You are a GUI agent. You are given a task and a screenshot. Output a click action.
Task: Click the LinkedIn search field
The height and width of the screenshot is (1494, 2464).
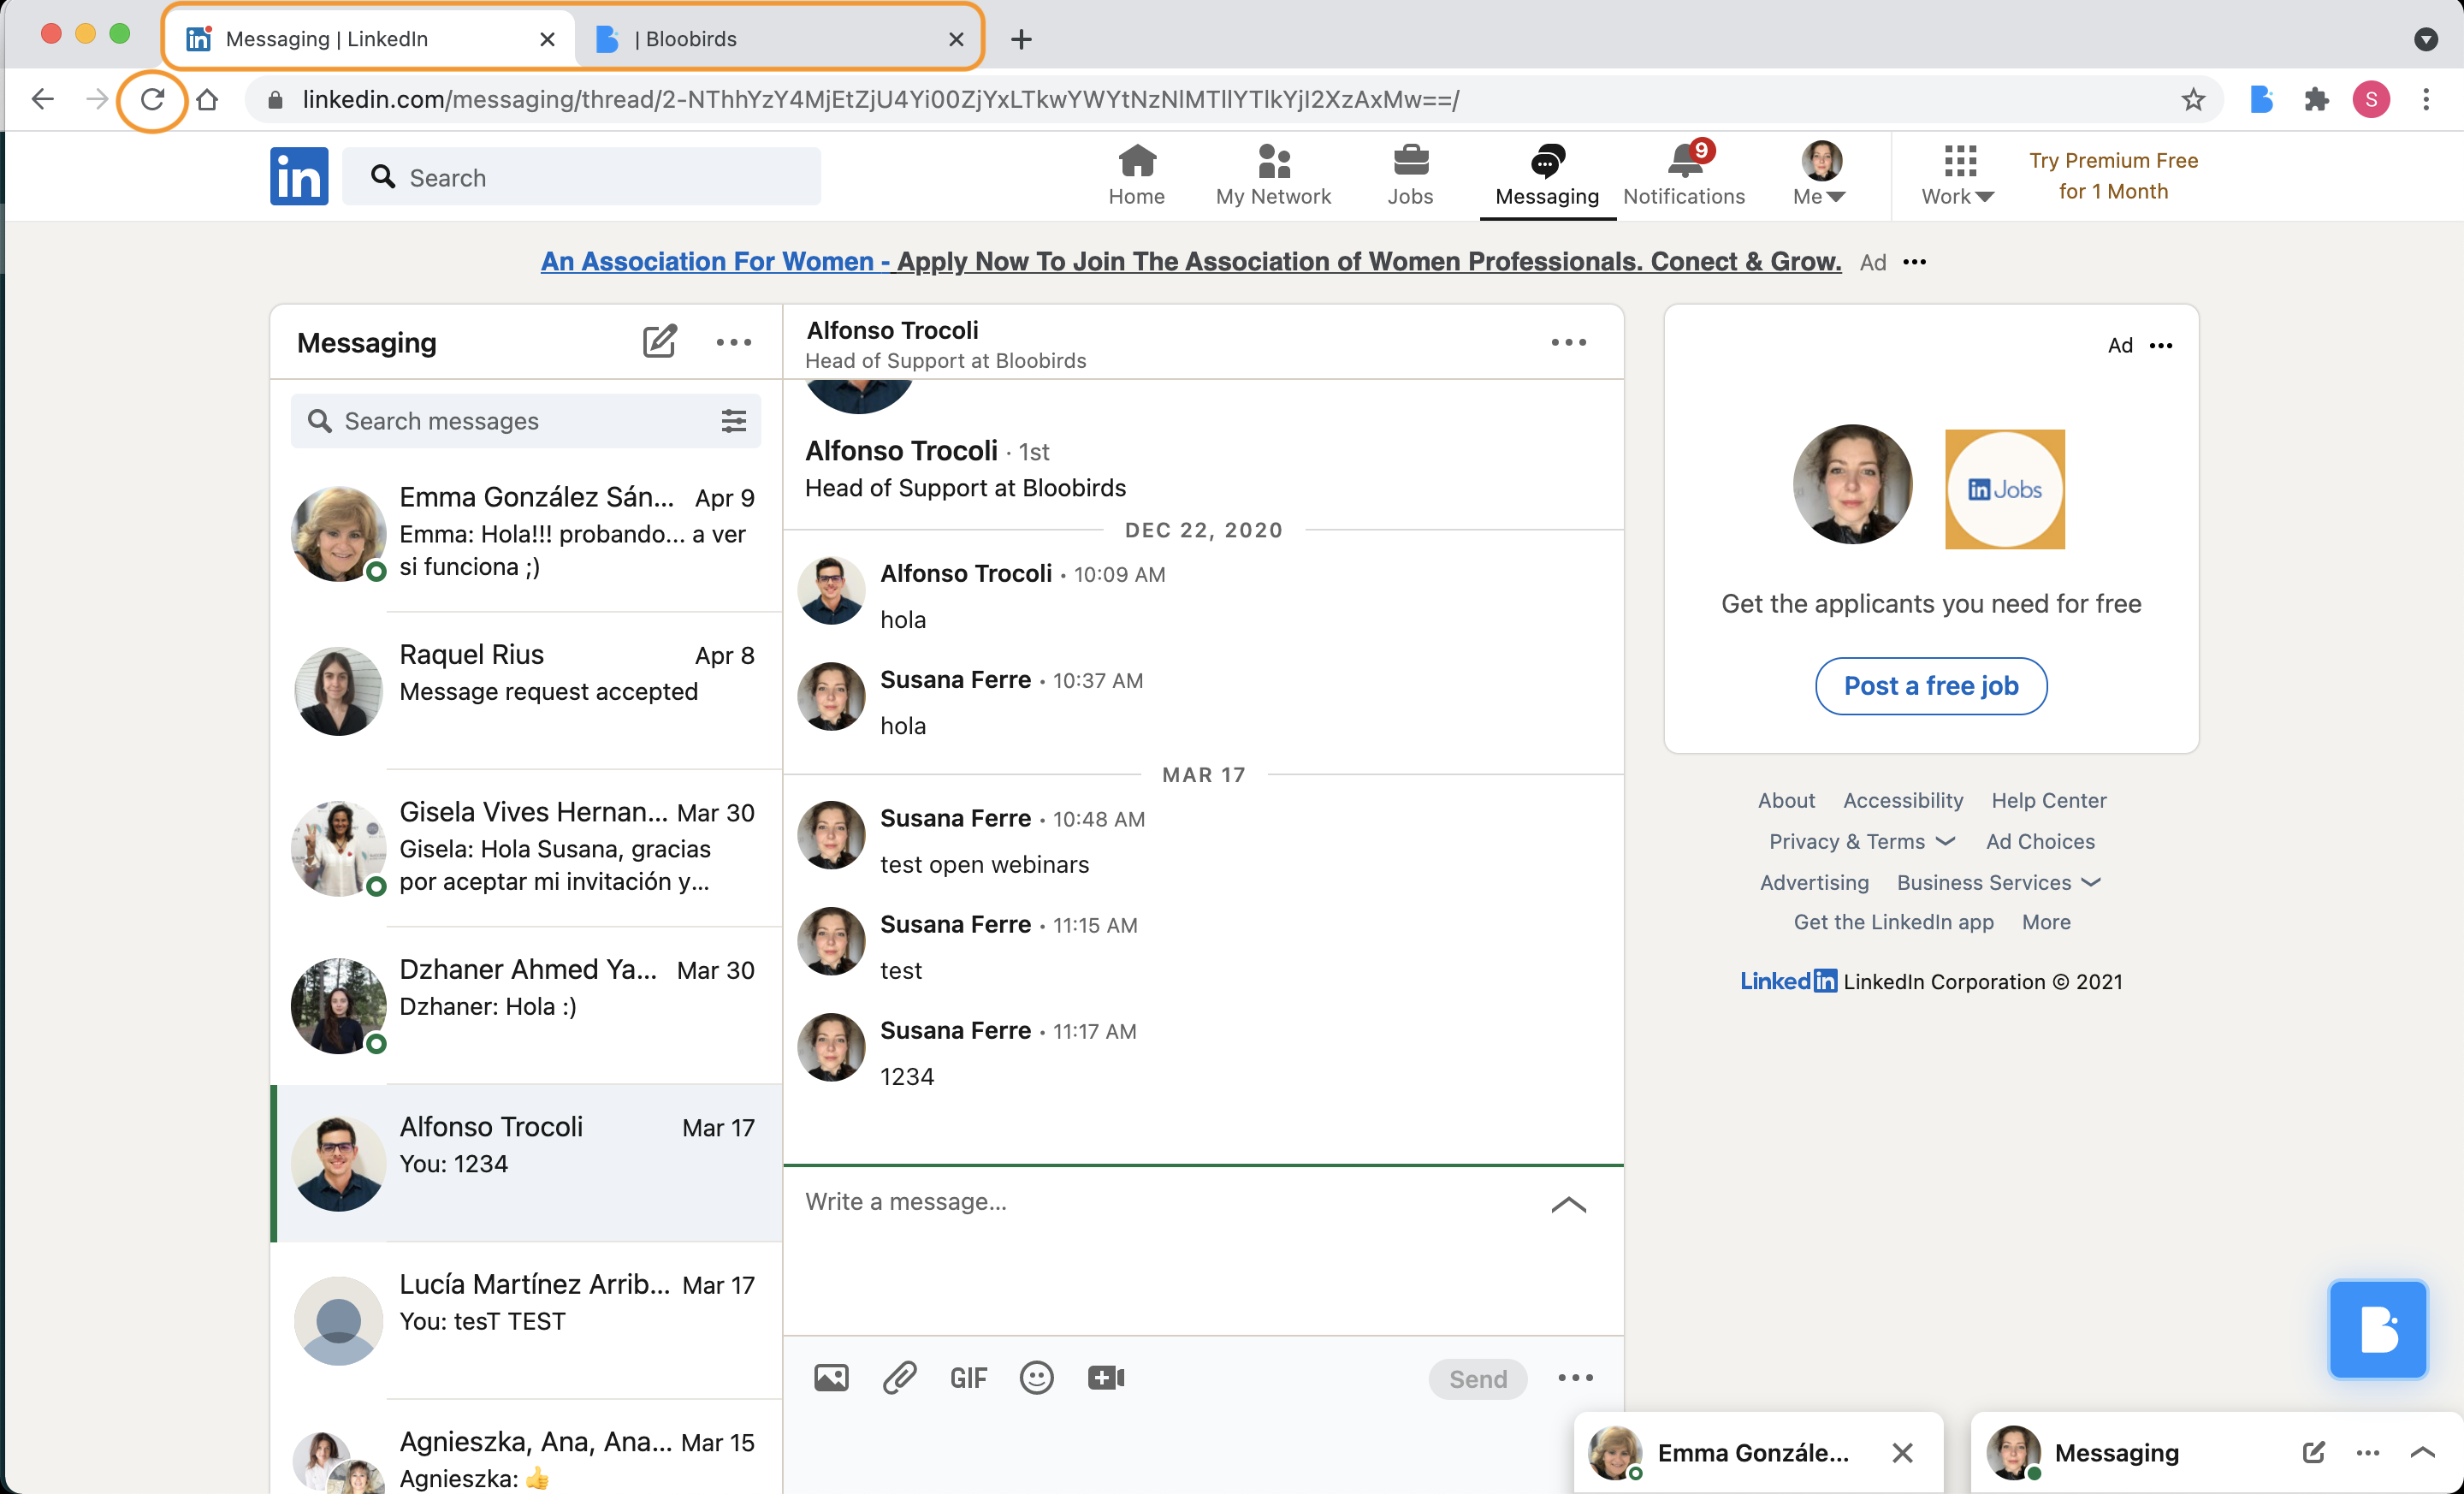[x=581, y=177]
